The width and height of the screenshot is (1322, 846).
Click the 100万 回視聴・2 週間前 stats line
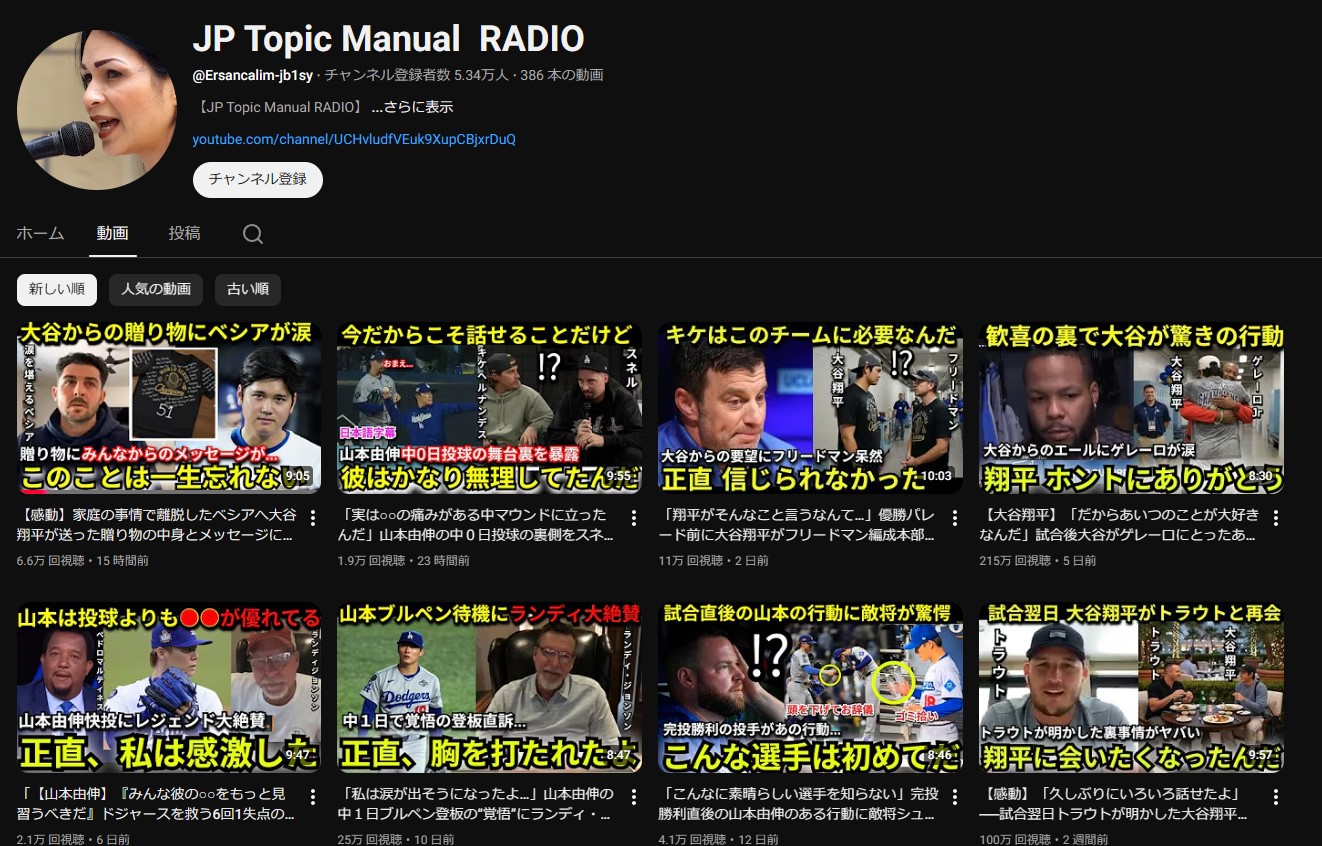tap(1044, 839)
